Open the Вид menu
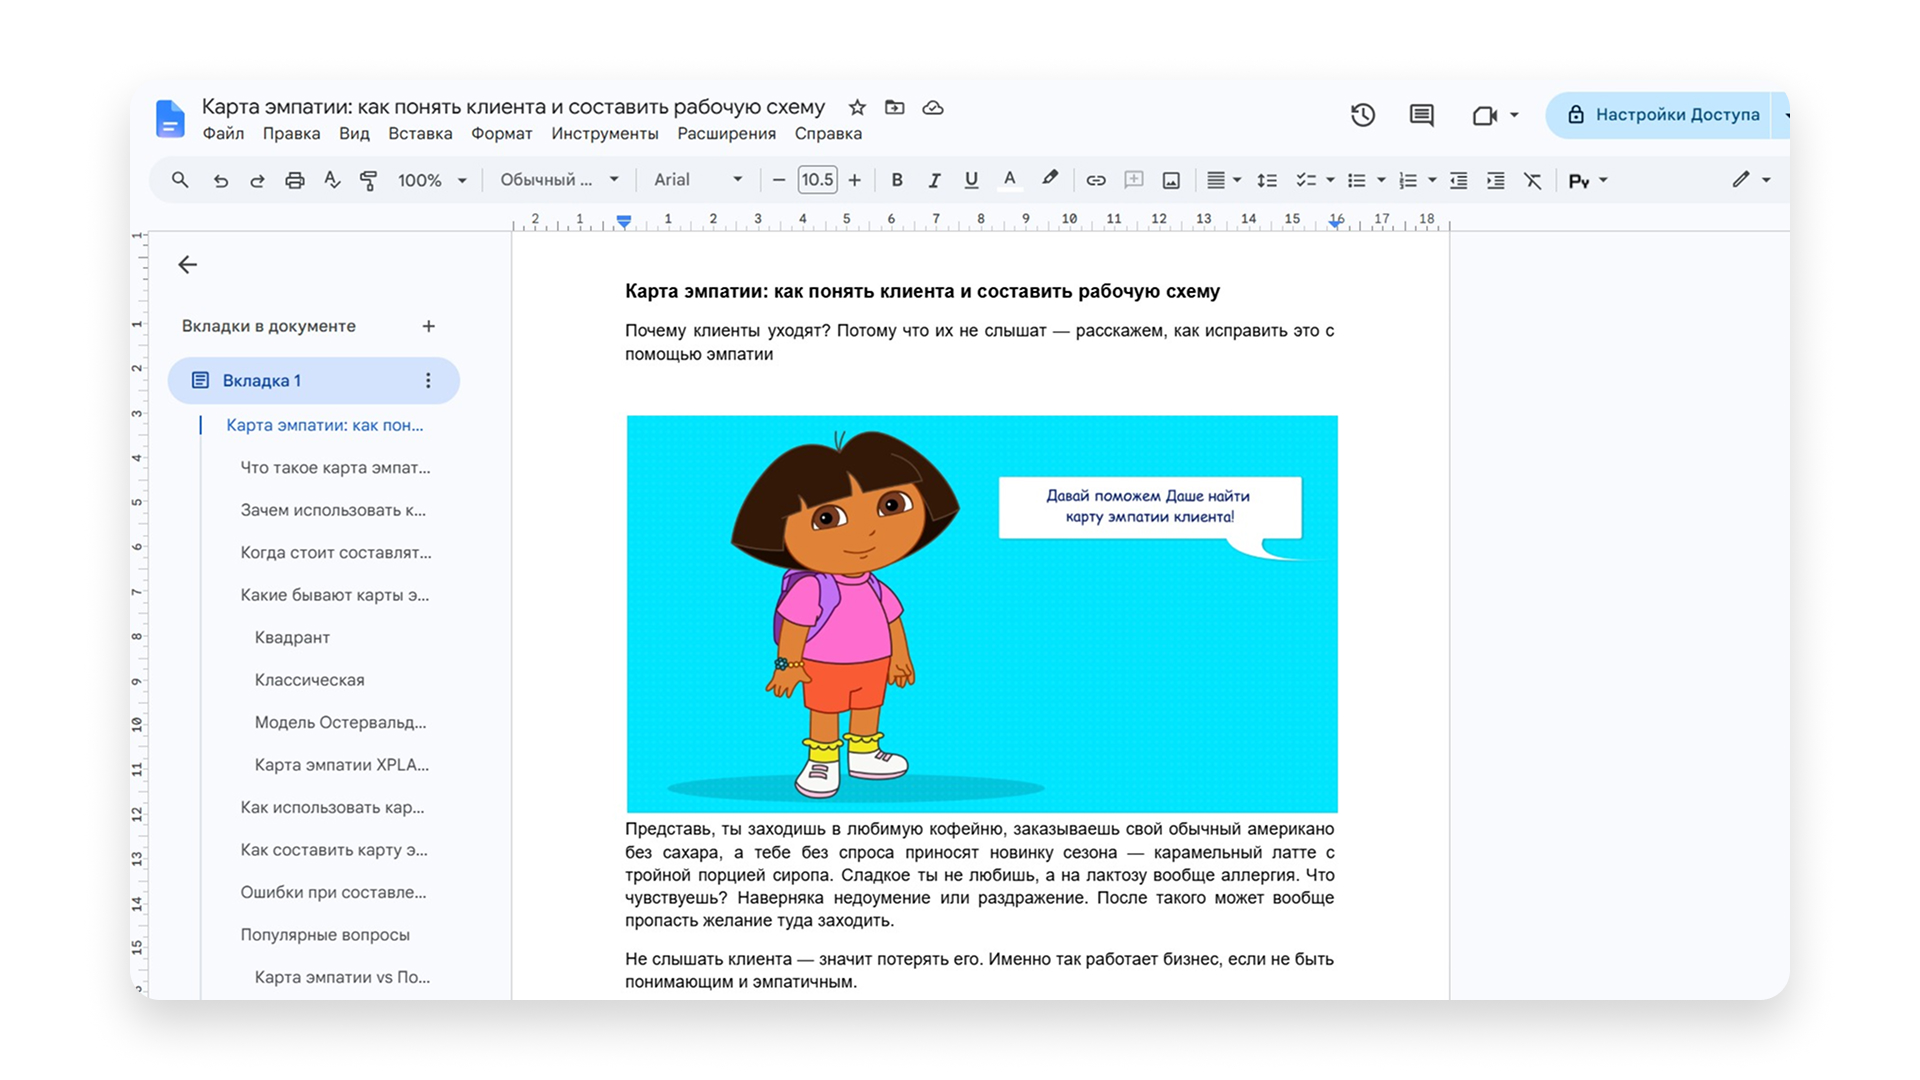The height and width of the screenshot is (1080, 1920). (354, 133)
